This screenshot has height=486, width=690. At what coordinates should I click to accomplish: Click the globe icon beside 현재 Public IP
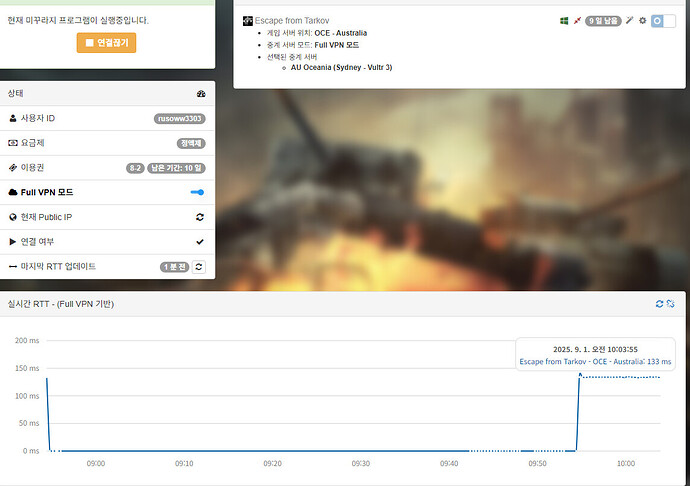(x=13, y=217)
